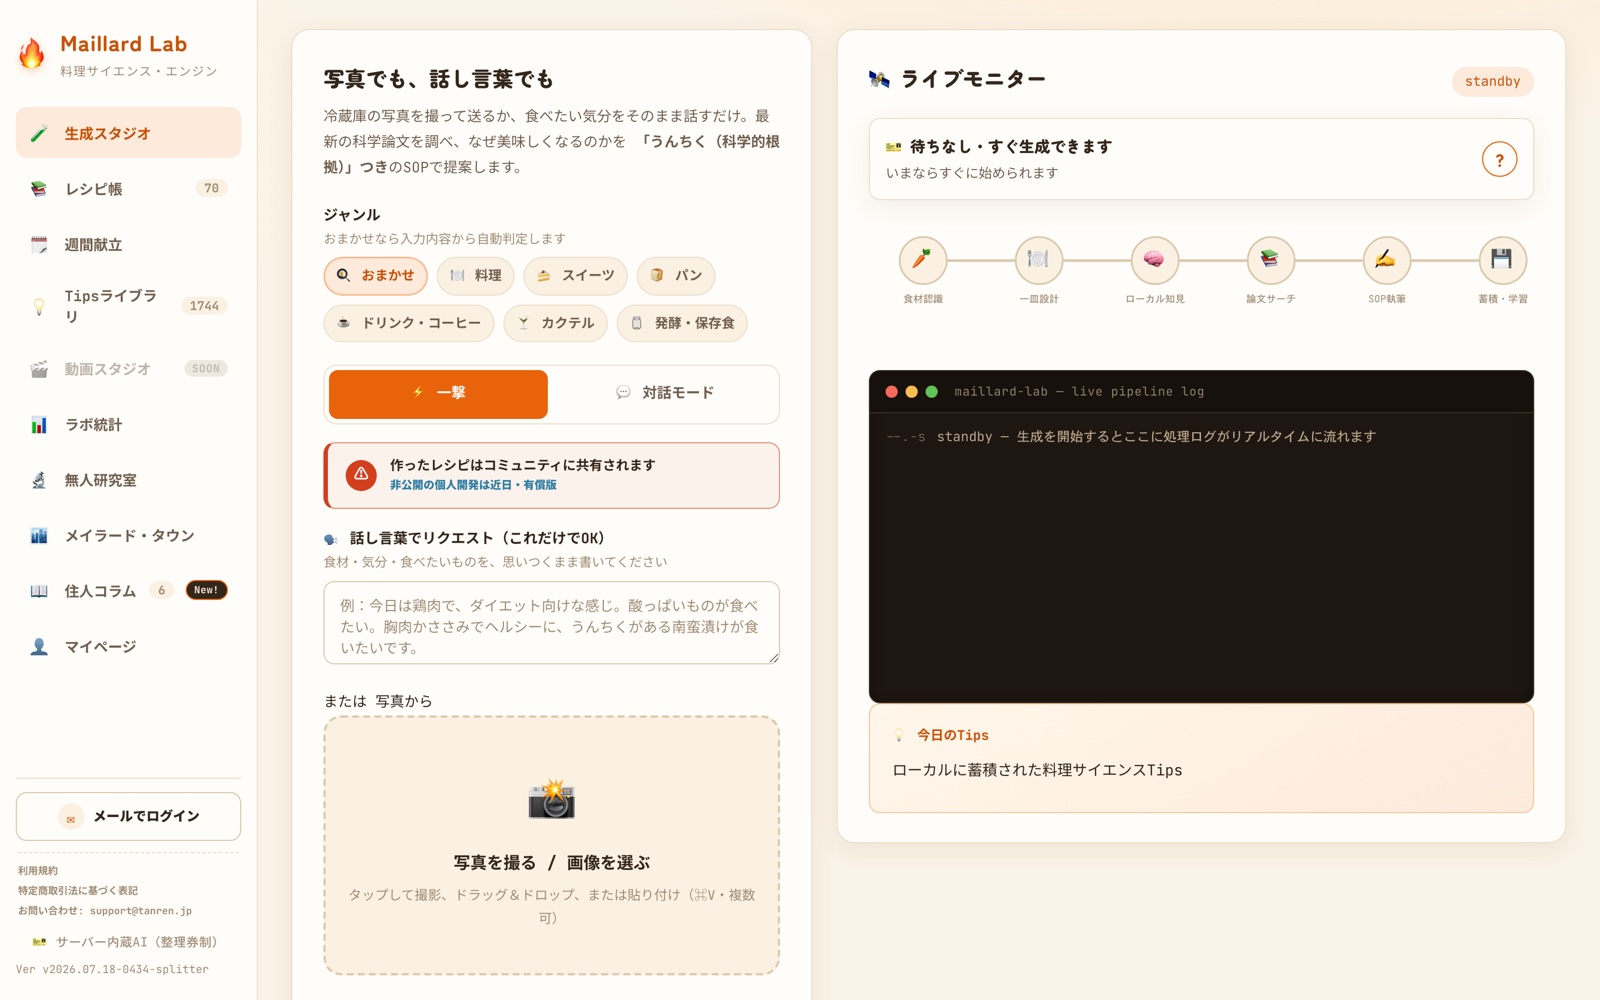The image size is (1600, 1000).
Task: Select the おまかせ genre chip
Action: pyautogui.click(x=376, y=276)
